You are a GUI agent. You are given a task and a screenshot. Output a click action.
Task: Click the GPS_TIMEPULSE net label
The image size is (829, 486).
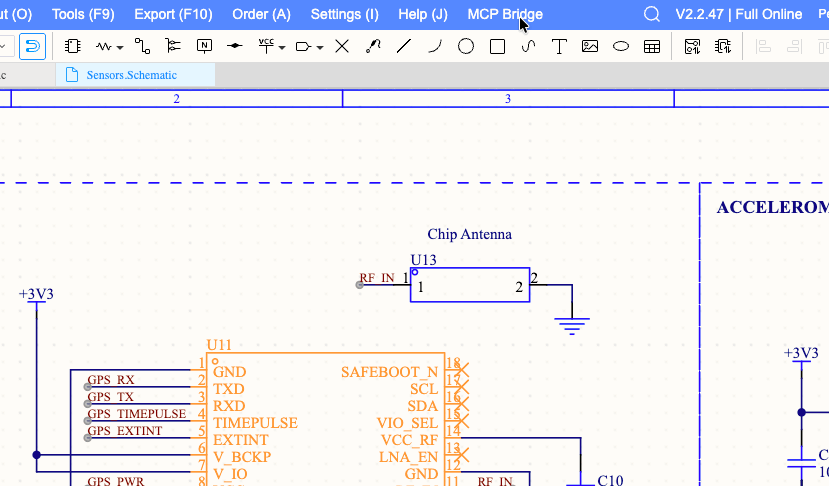[137, 414]
